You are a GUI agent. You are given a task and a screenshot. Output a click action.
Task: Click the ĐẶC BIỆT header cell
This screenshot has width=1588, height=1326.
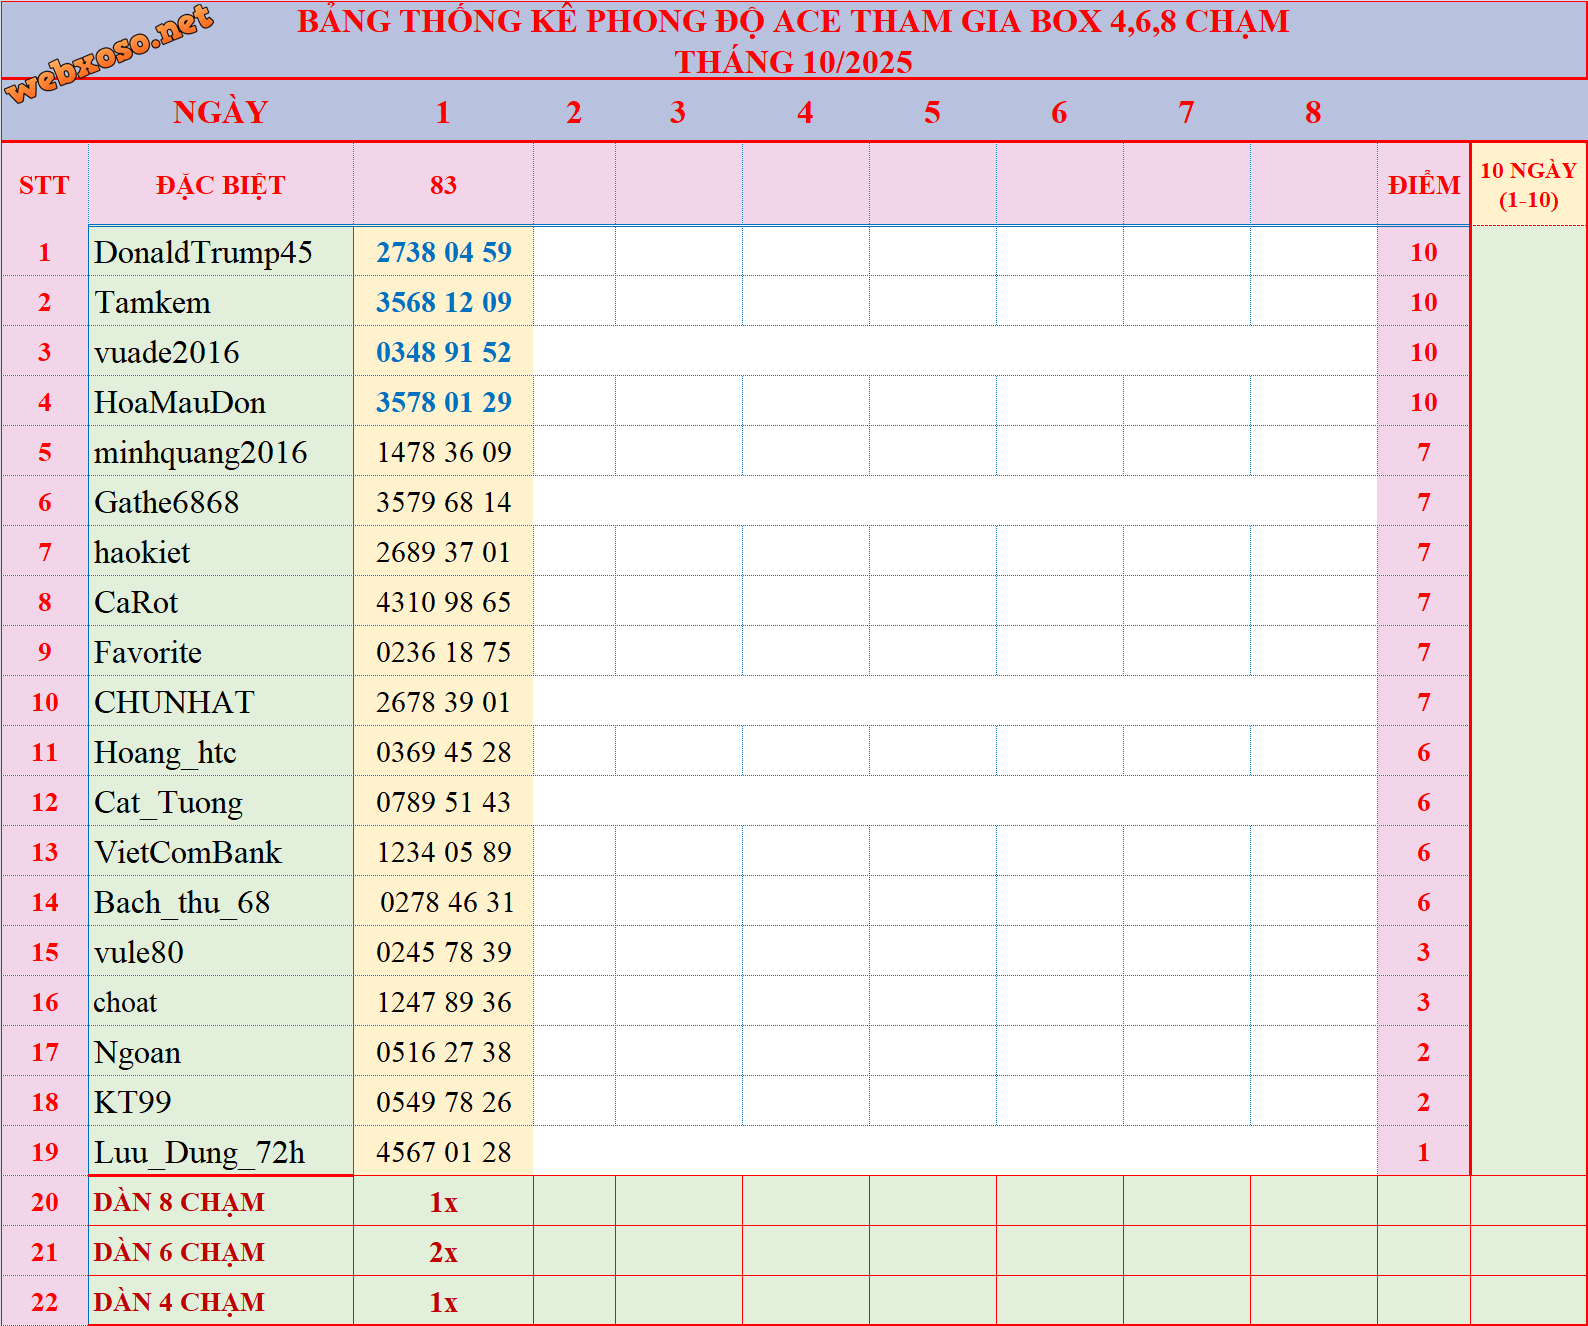[x=220, y=185]
